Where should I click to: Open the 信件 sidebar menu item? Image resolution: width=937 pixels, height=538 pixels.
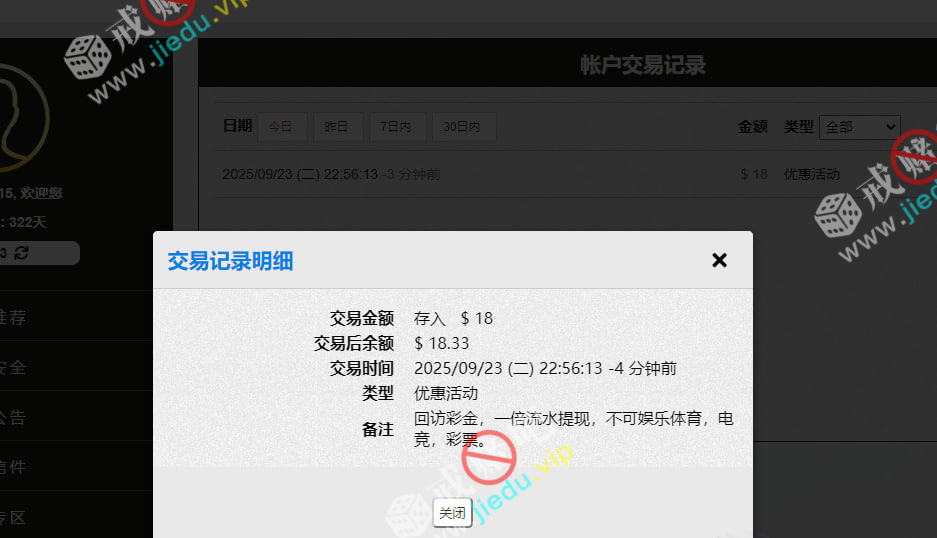tap(13, 467)
